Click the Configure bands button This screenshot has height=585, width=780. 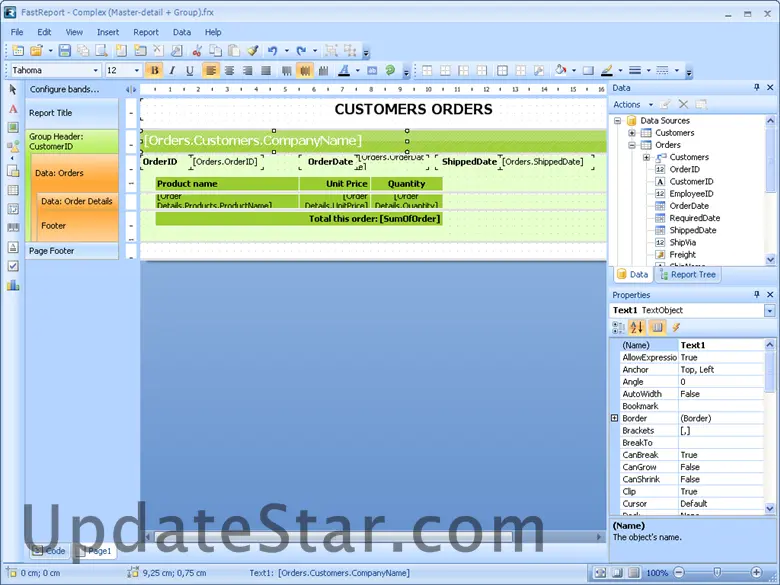click(64, 90)
